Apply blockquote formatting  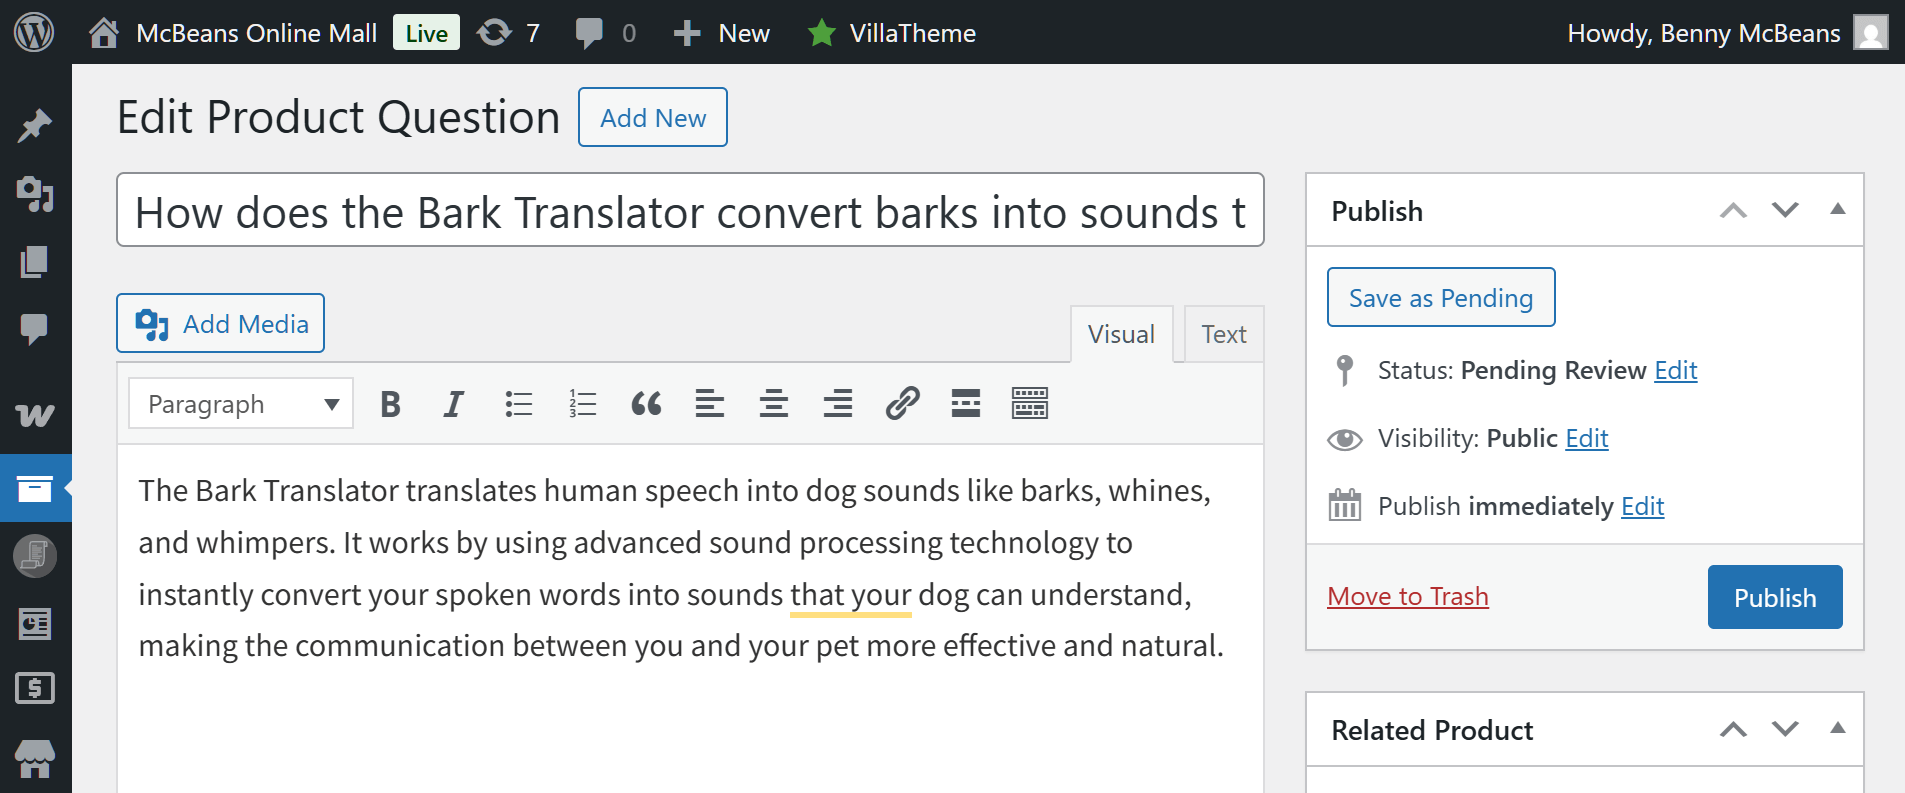pyautogui.click(x=646, y=404)
